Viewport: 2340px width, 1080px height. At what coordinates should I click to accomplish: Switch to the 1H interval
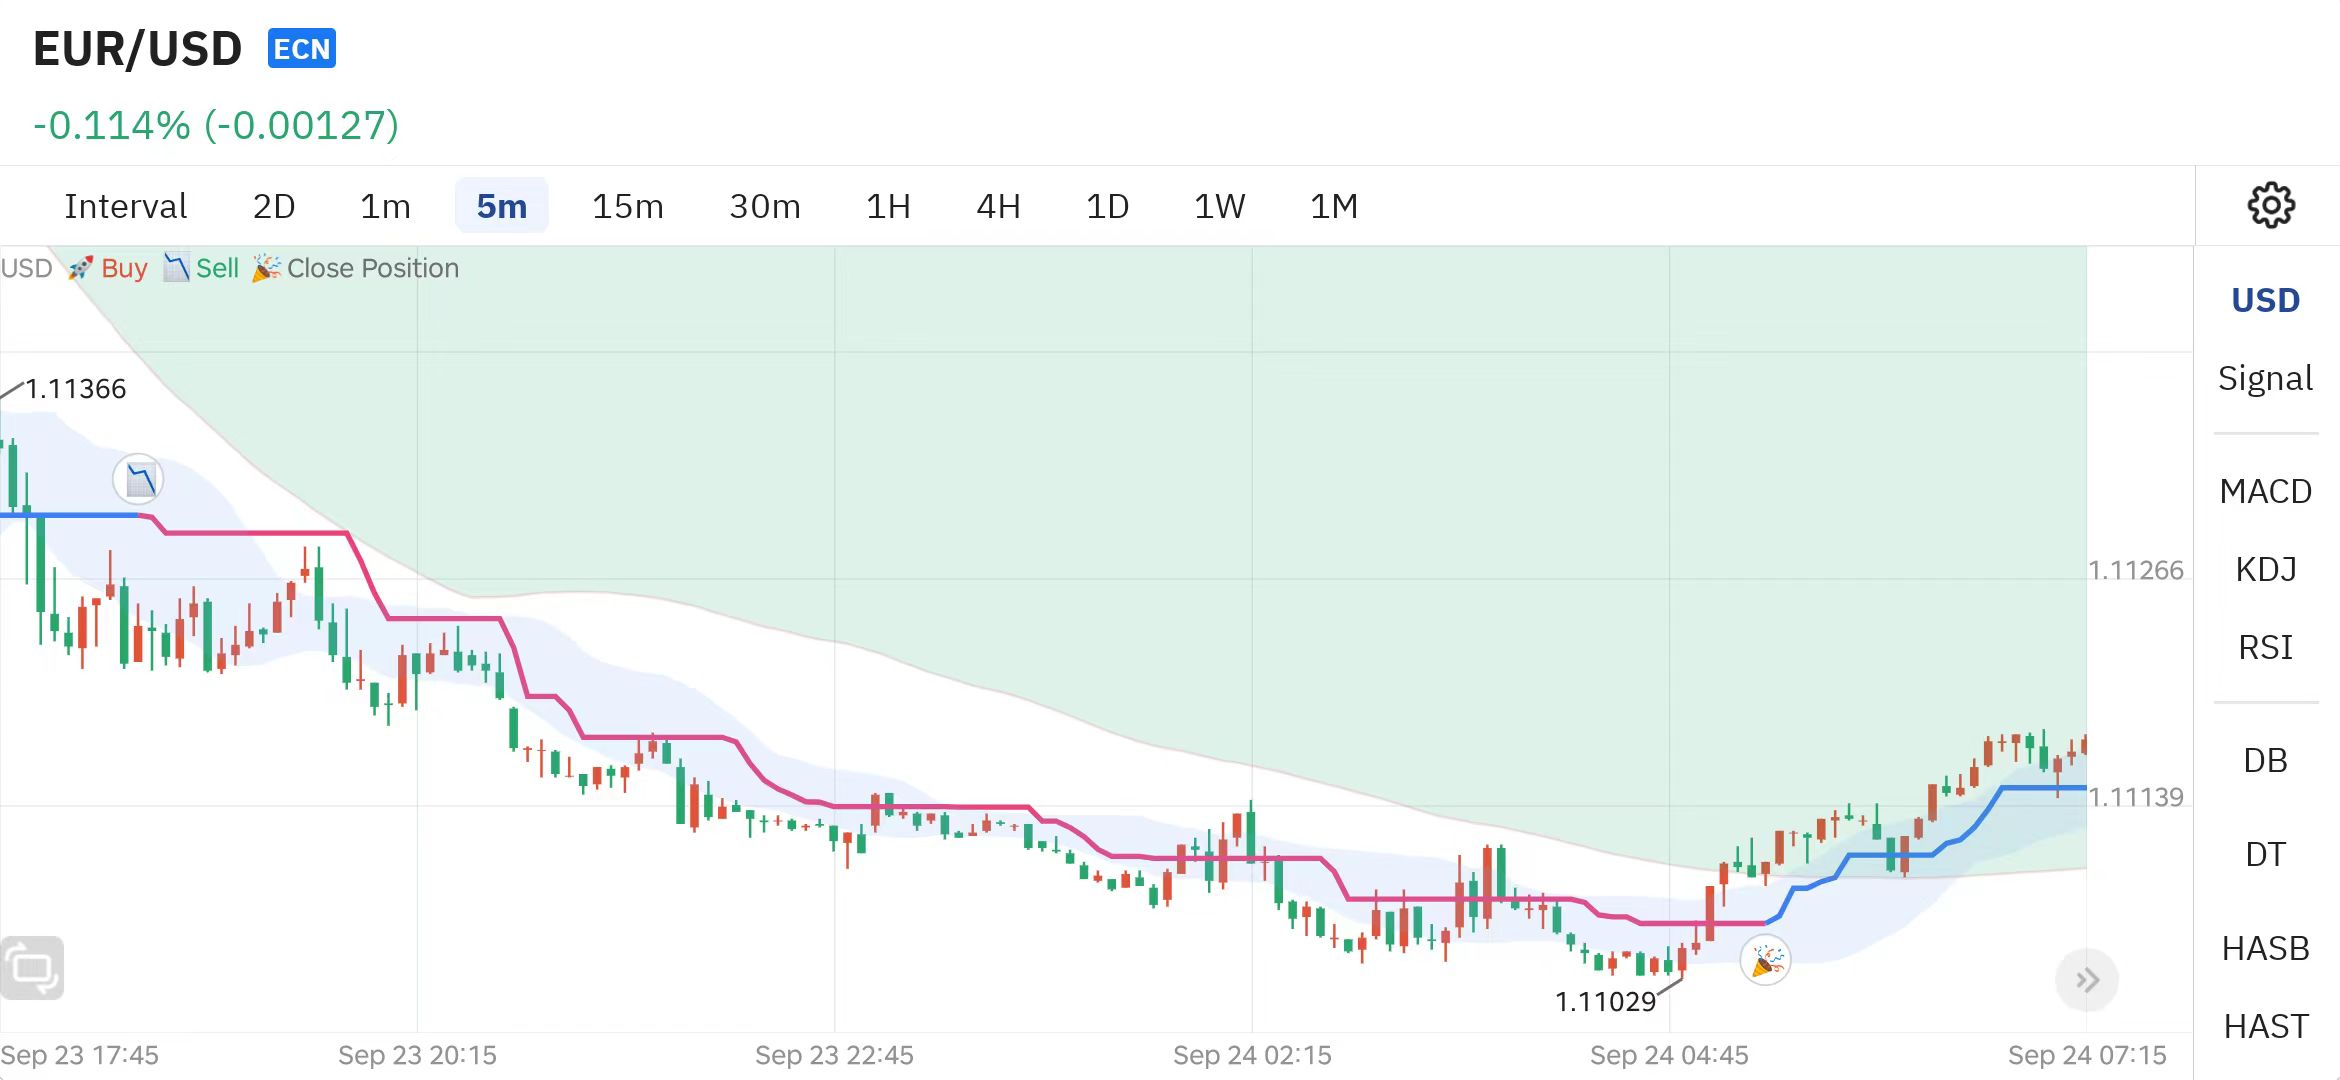pos(888,206)
